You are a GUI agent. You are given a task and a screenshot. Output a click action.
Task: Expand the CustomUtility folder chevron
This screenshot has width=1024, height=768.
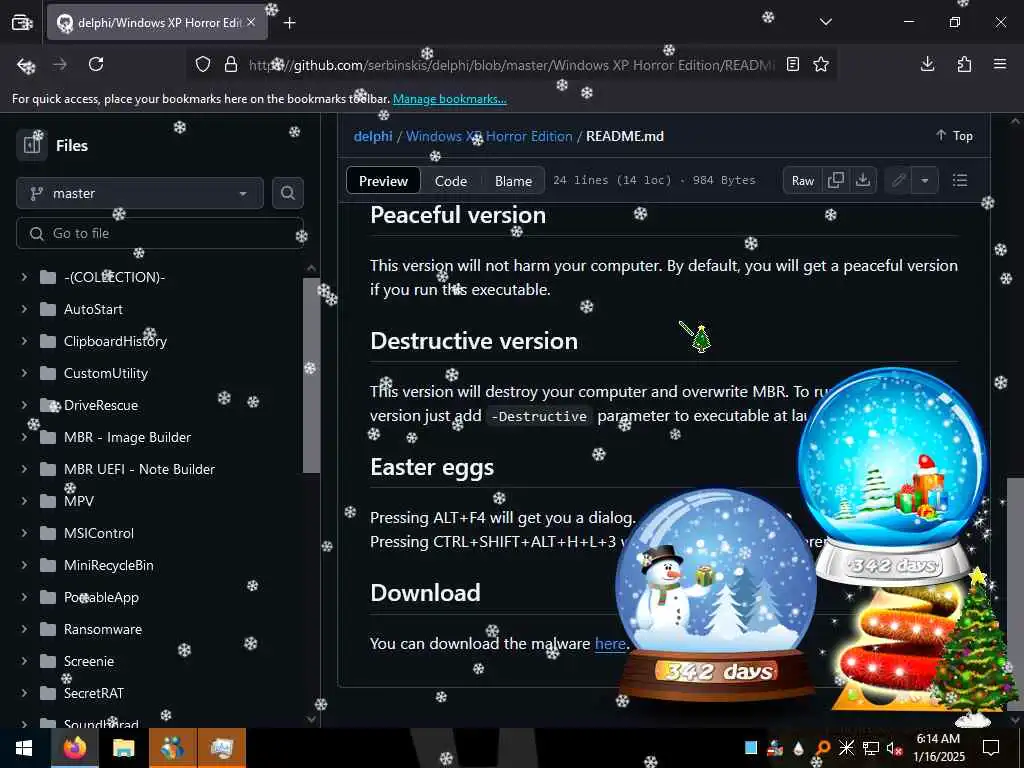point(24,373)
